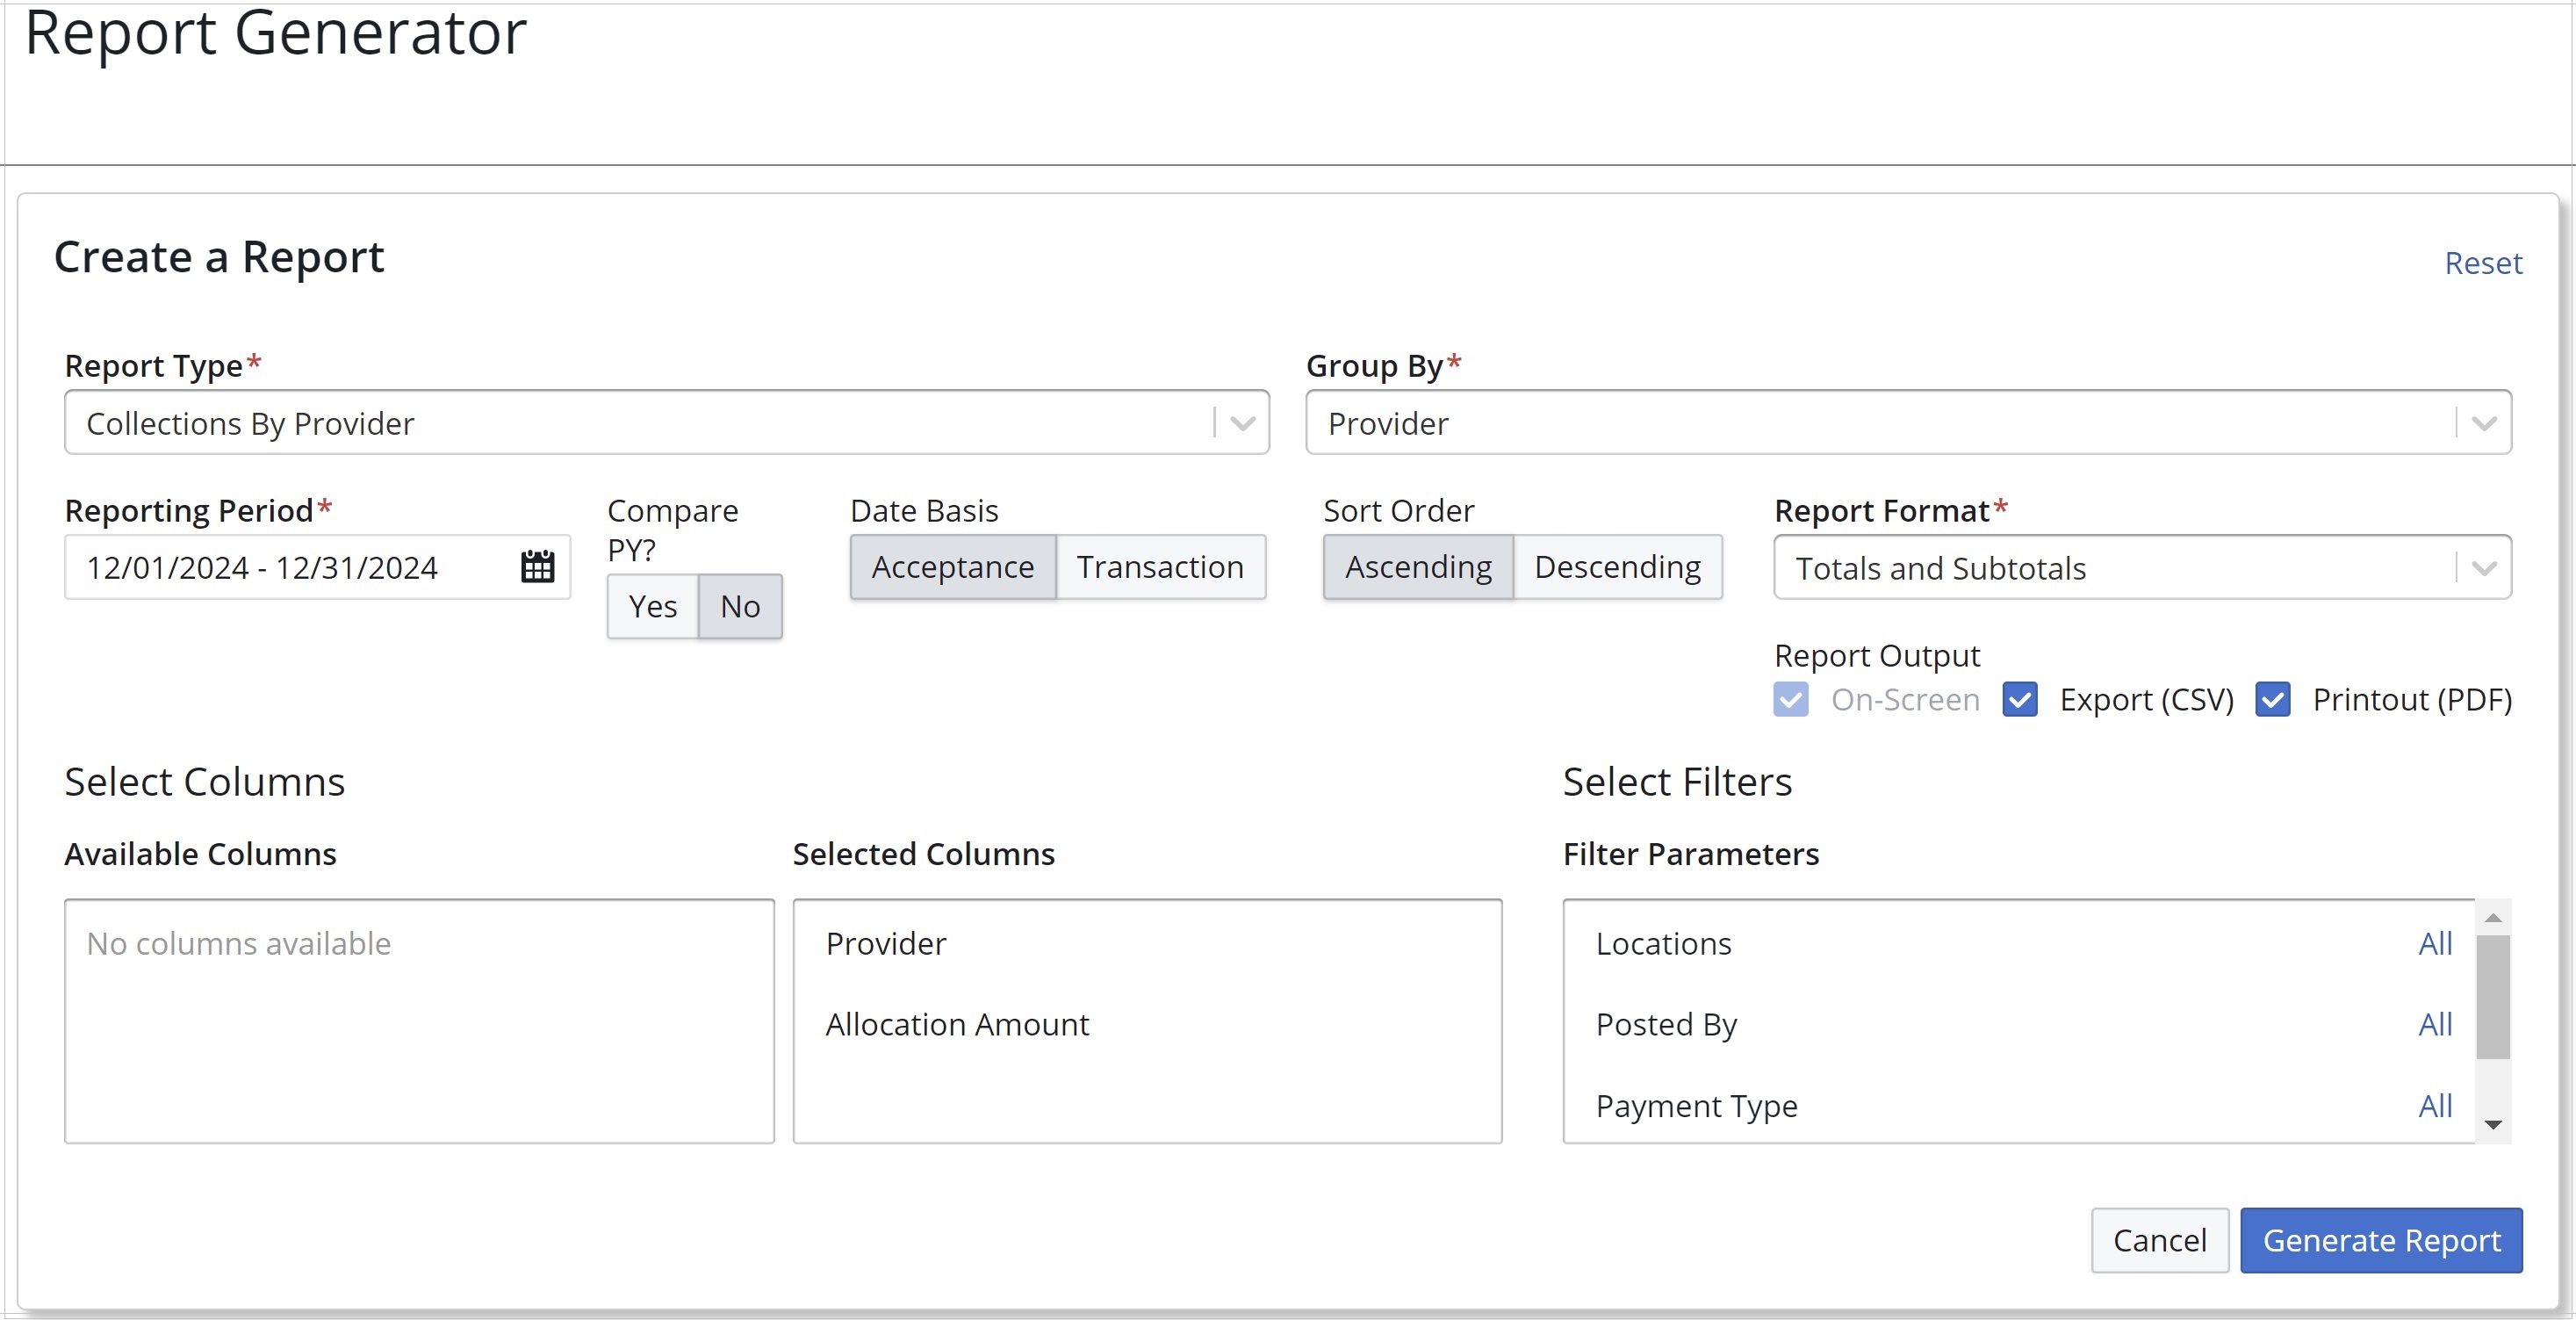Open the Report Format dropdown
The height and width of the screenshot is (1320, 2576).
tap(2142, 568)
